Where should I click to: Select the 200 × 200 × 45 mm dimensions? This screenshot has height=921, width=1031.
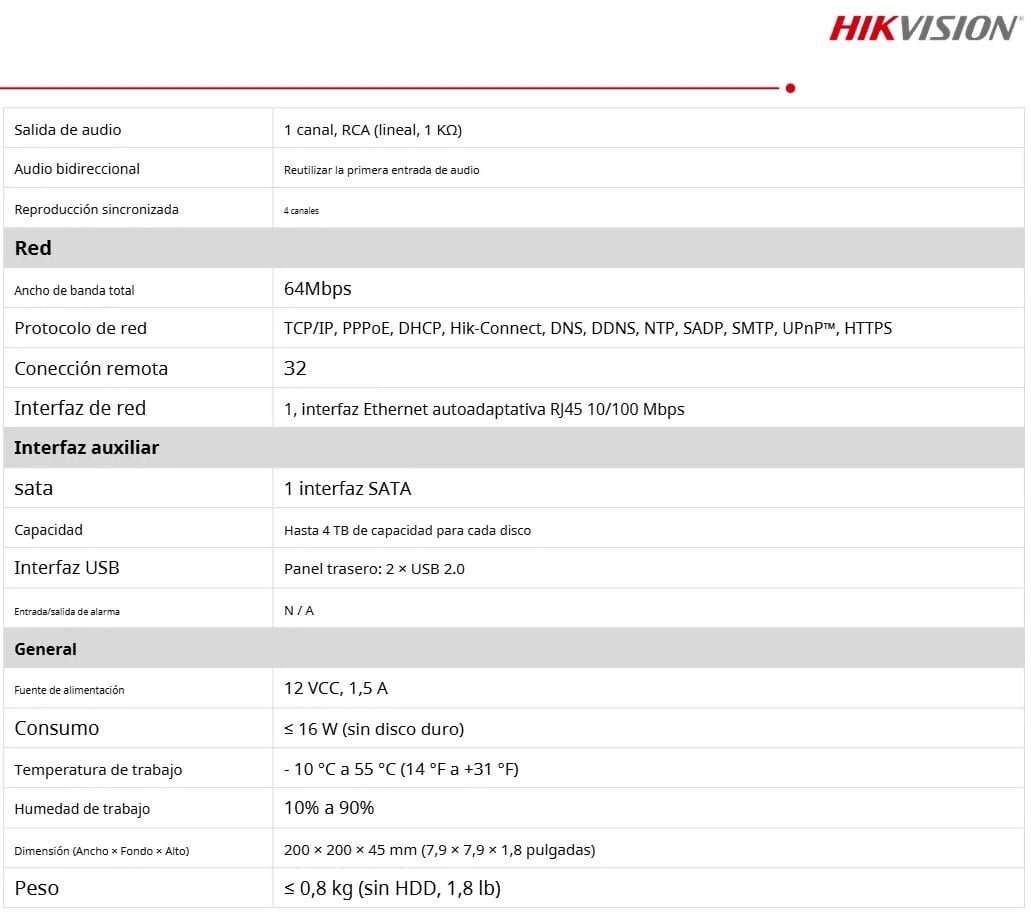[x=439, y=850]
